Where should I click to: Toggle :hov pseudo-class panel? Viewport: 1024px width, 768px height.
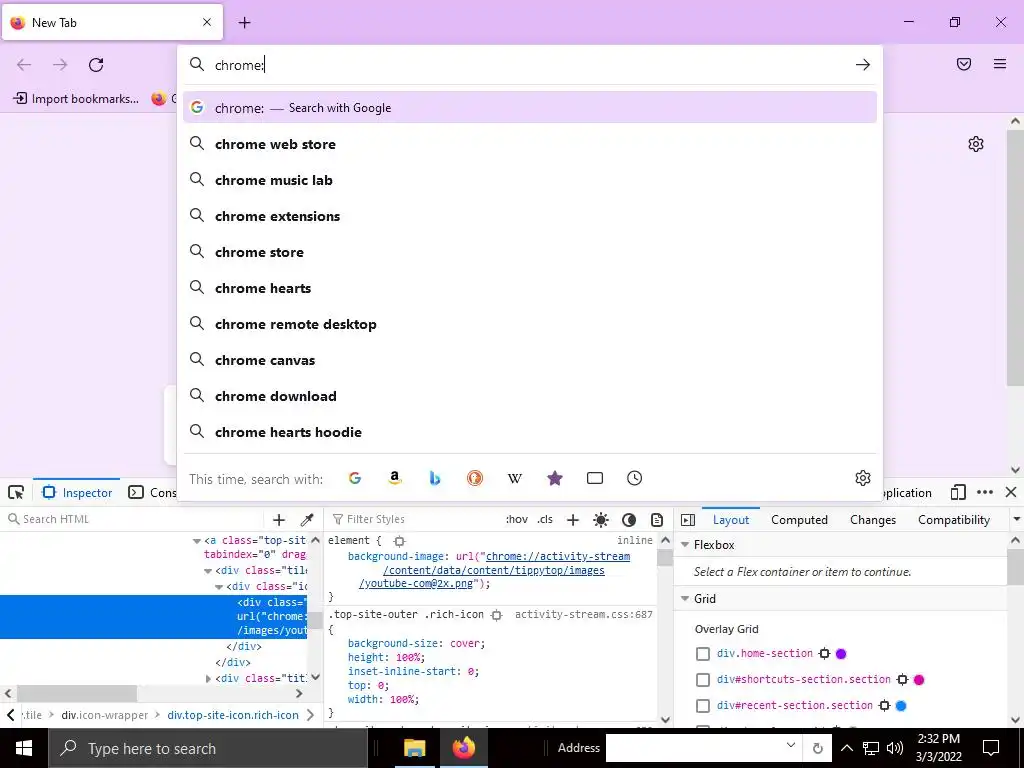point(517,520)
